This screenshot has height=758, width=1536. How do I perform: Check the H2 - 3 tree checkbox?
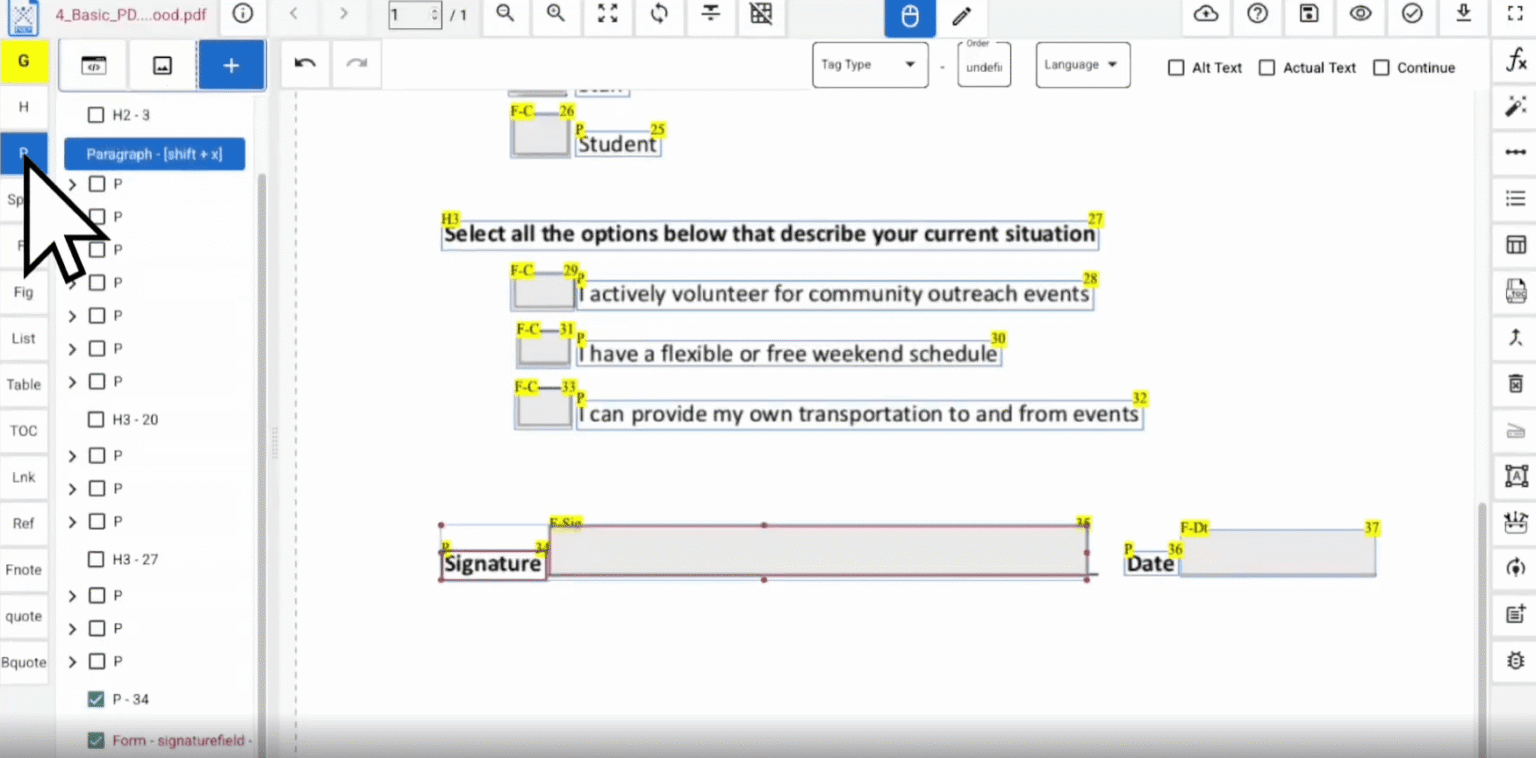pyautogui.click(x=96, y=115)
